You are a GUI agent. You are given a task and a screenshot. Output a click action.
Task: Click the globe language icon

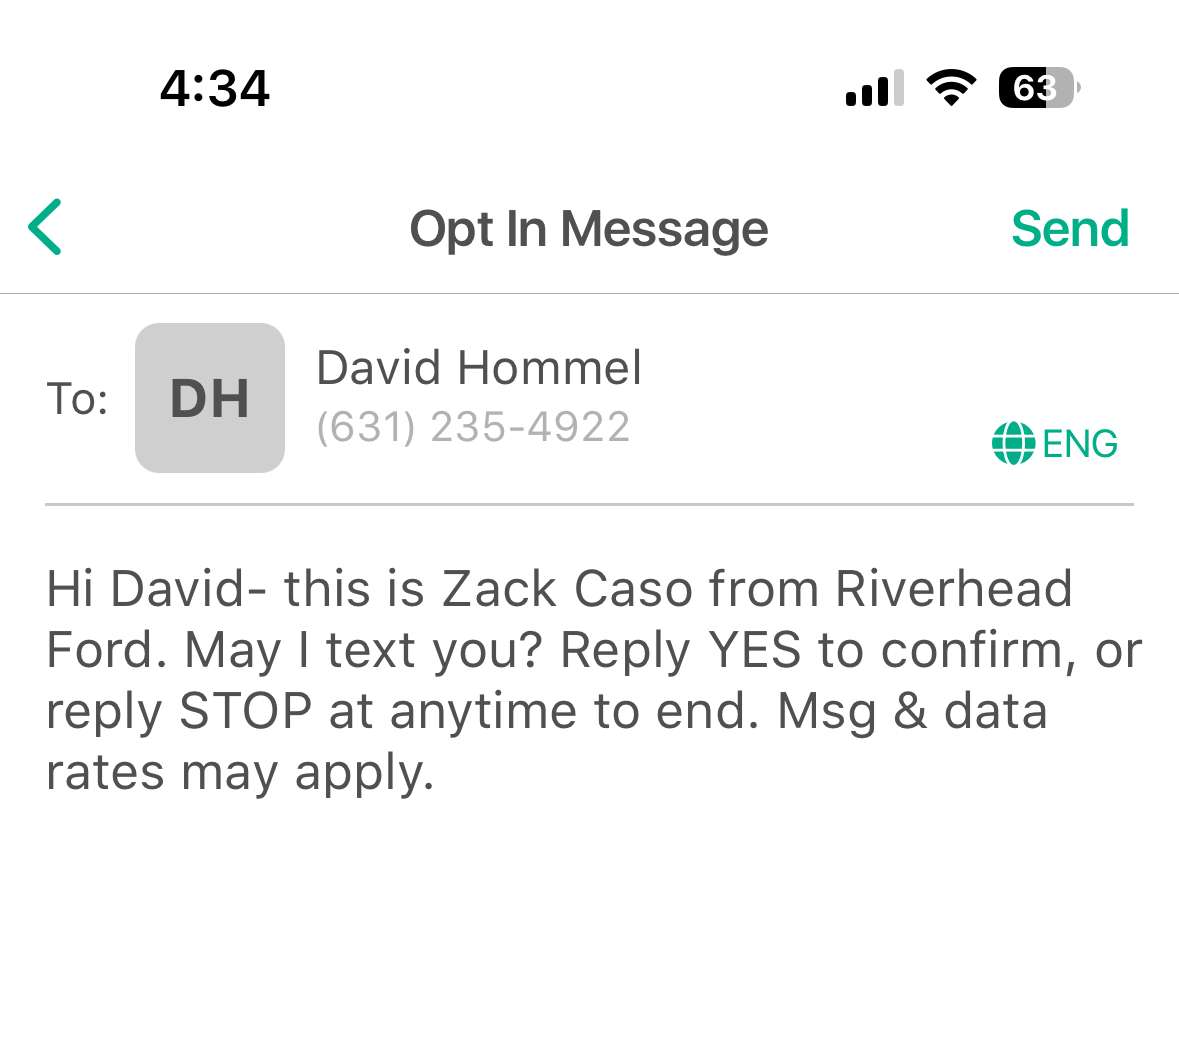(x=1012, y=443)
